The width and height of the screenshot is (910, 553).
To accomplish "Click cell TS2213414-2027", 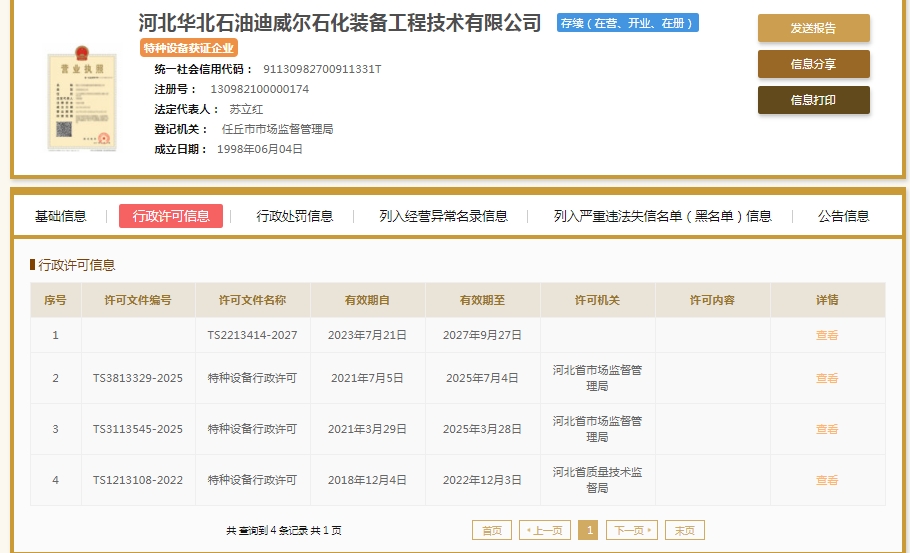I will 252,335.
